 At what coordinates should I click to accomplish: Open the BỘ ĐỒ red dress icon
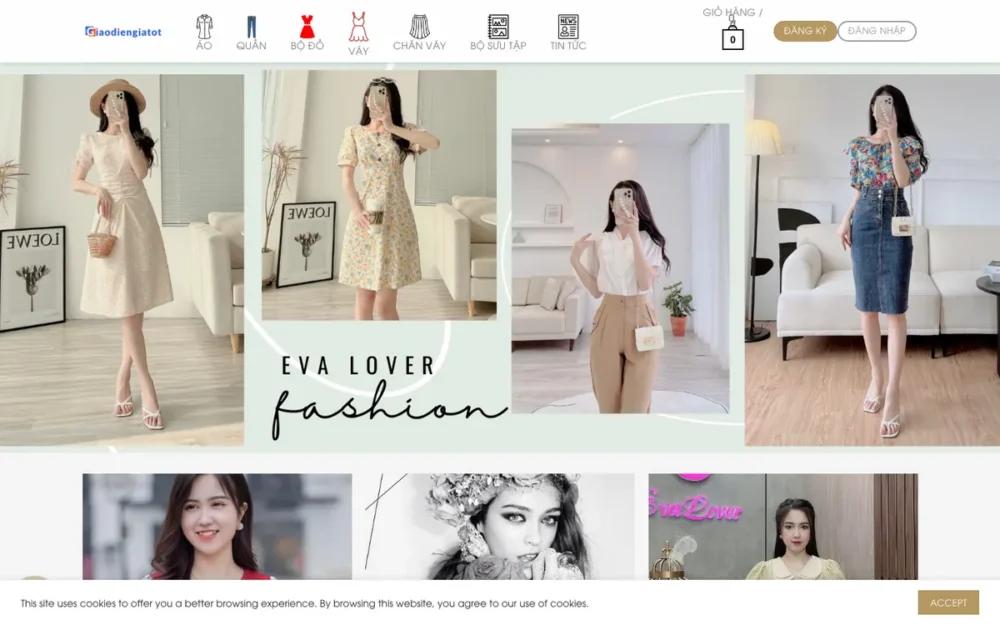307,27
